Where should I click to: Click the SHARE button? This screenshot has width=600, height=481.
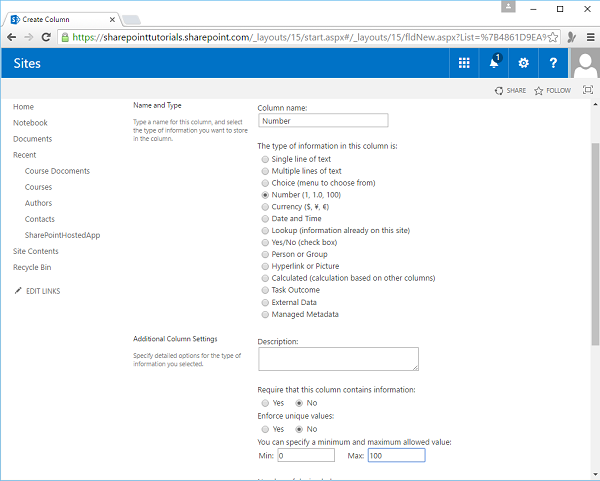510,91
